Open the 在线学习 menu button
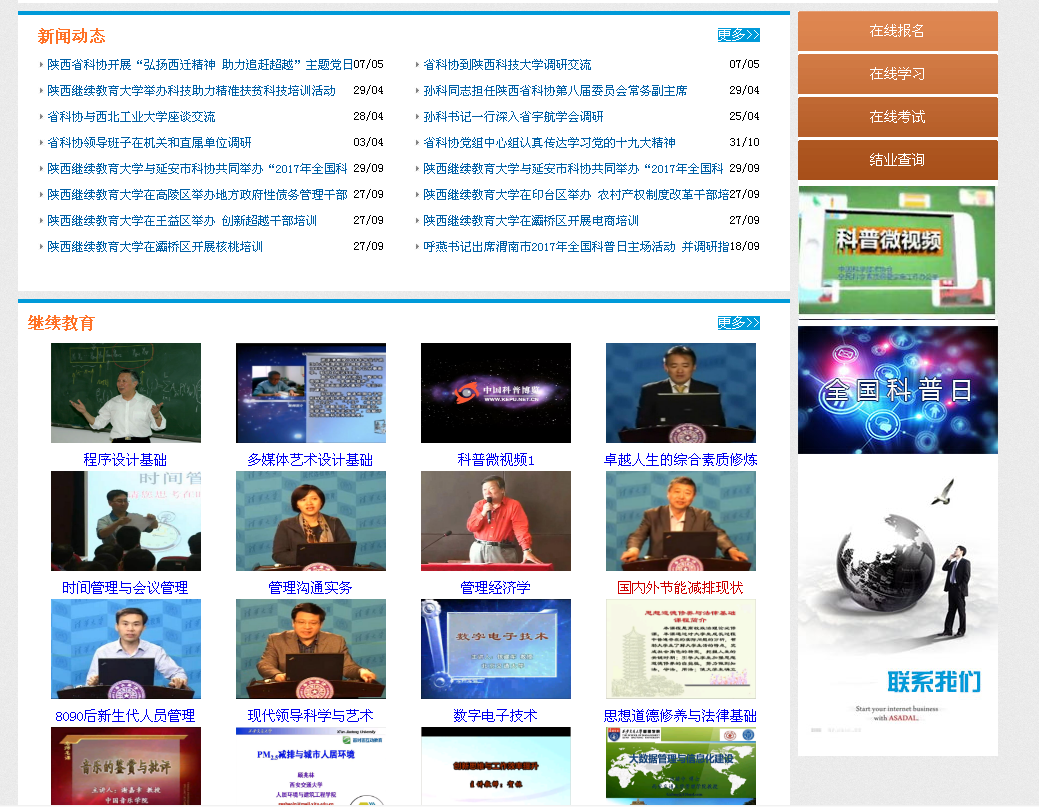 pos(897,74)
